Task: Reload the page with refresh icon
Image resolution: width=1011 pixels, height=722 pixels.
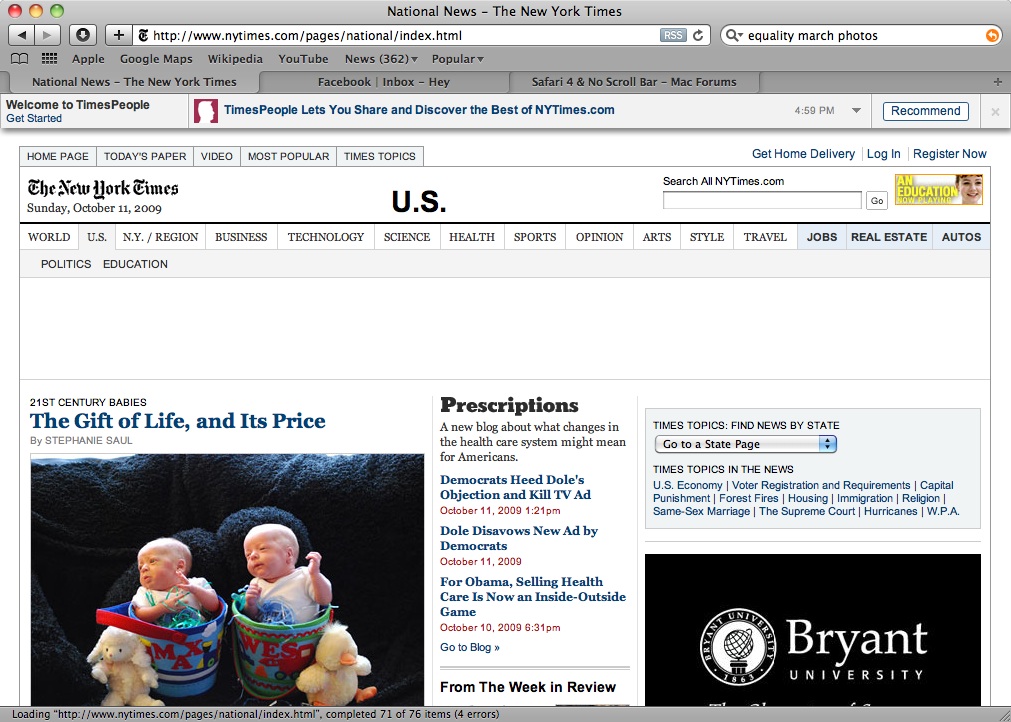Action: point(698,35)
